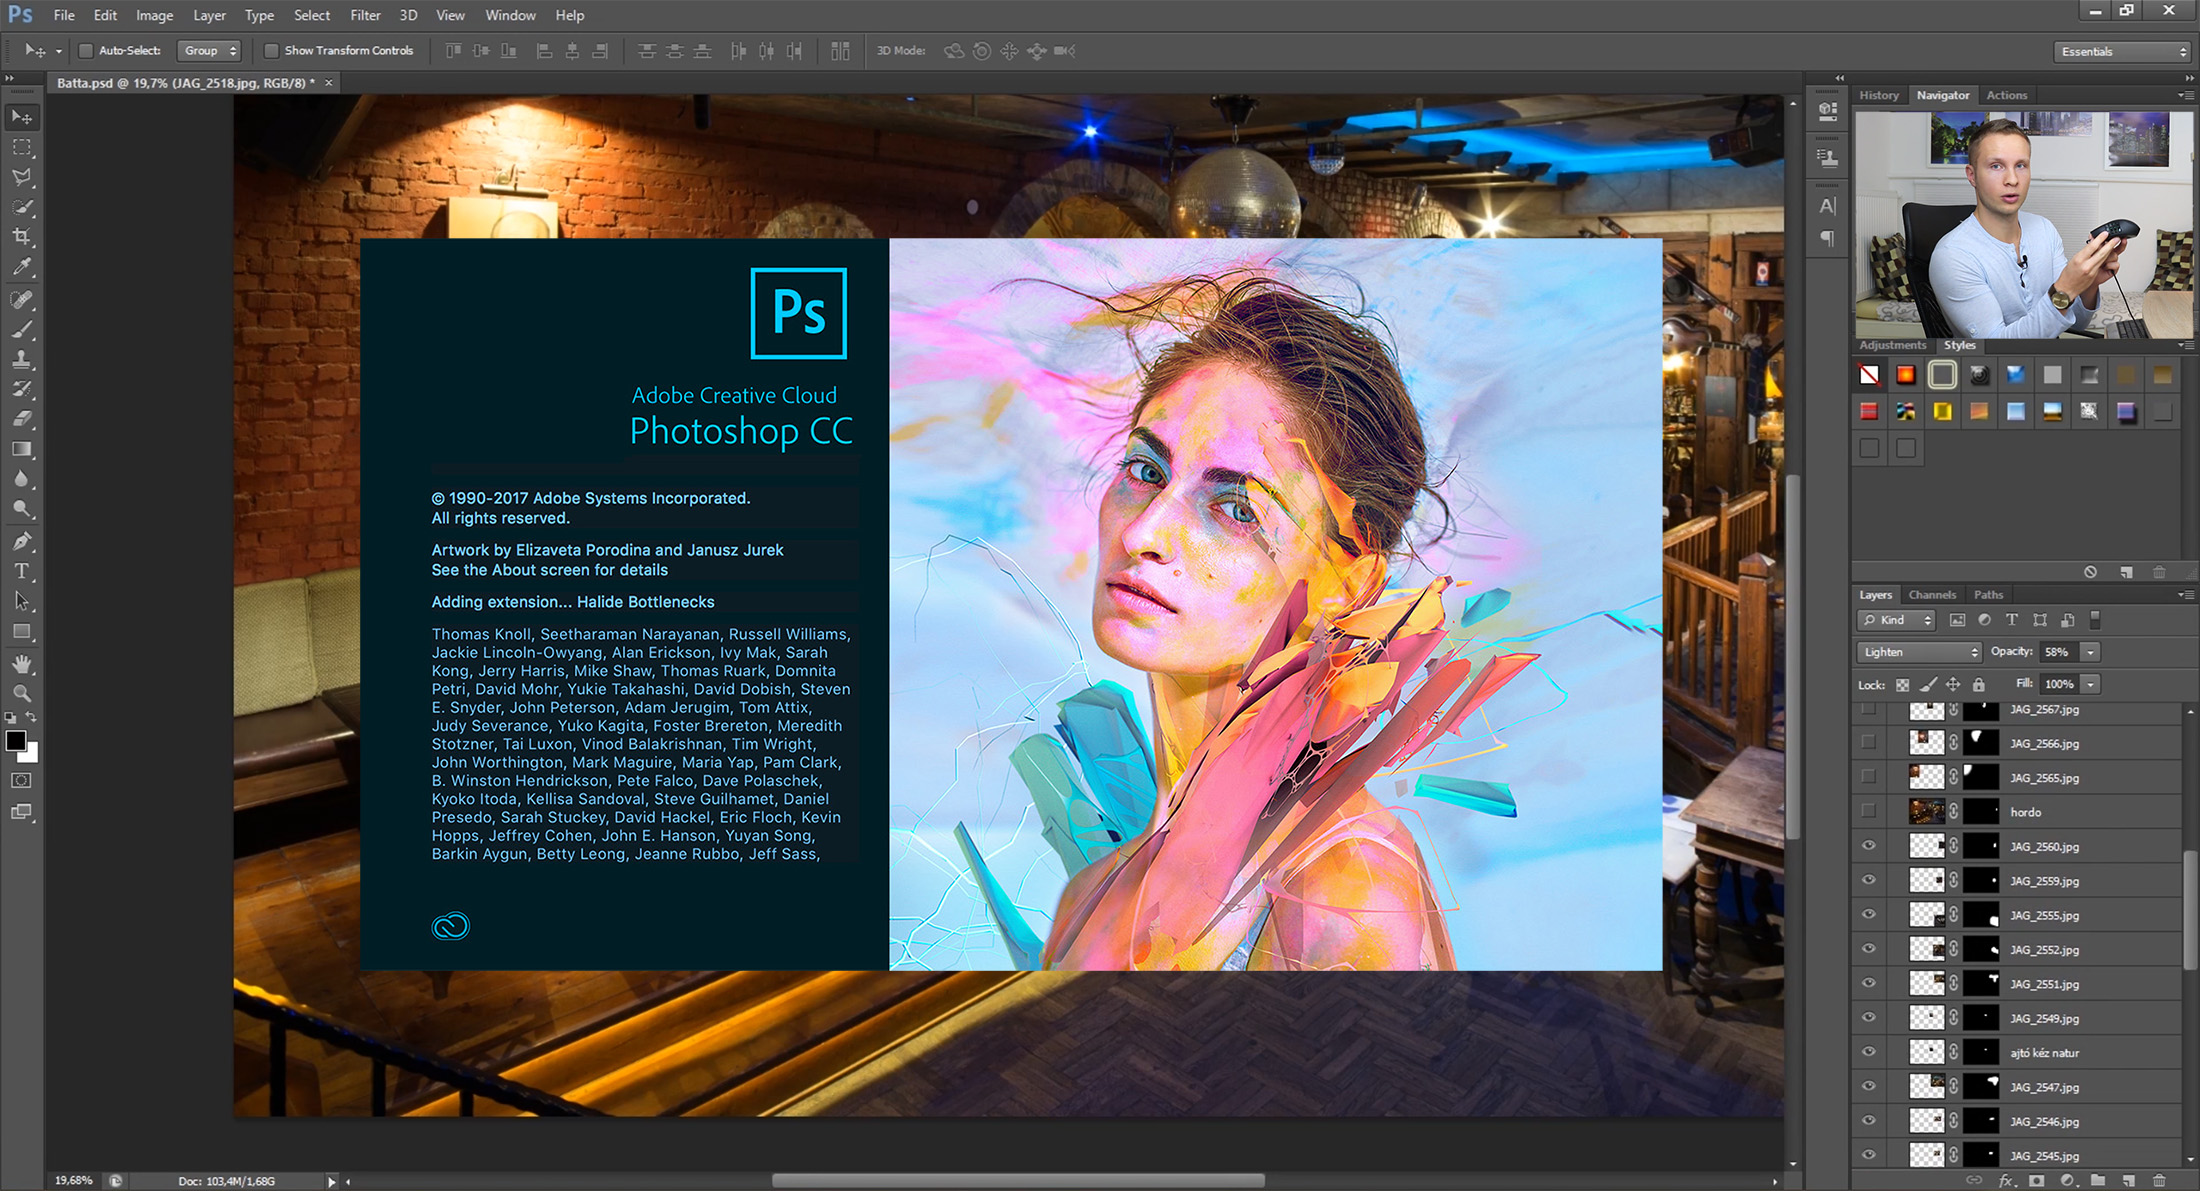The image size is (2200, 1191).
Task: Expand the Opacity slider arrow
Action: click(2090, 652)
